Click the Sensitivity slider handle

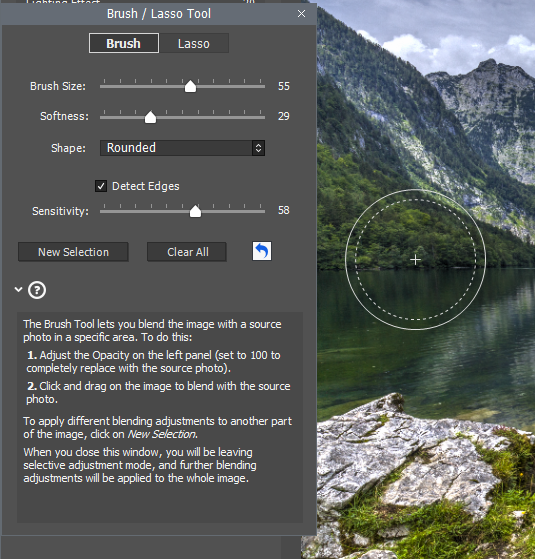pyautogui.click(x=195, y=211)
